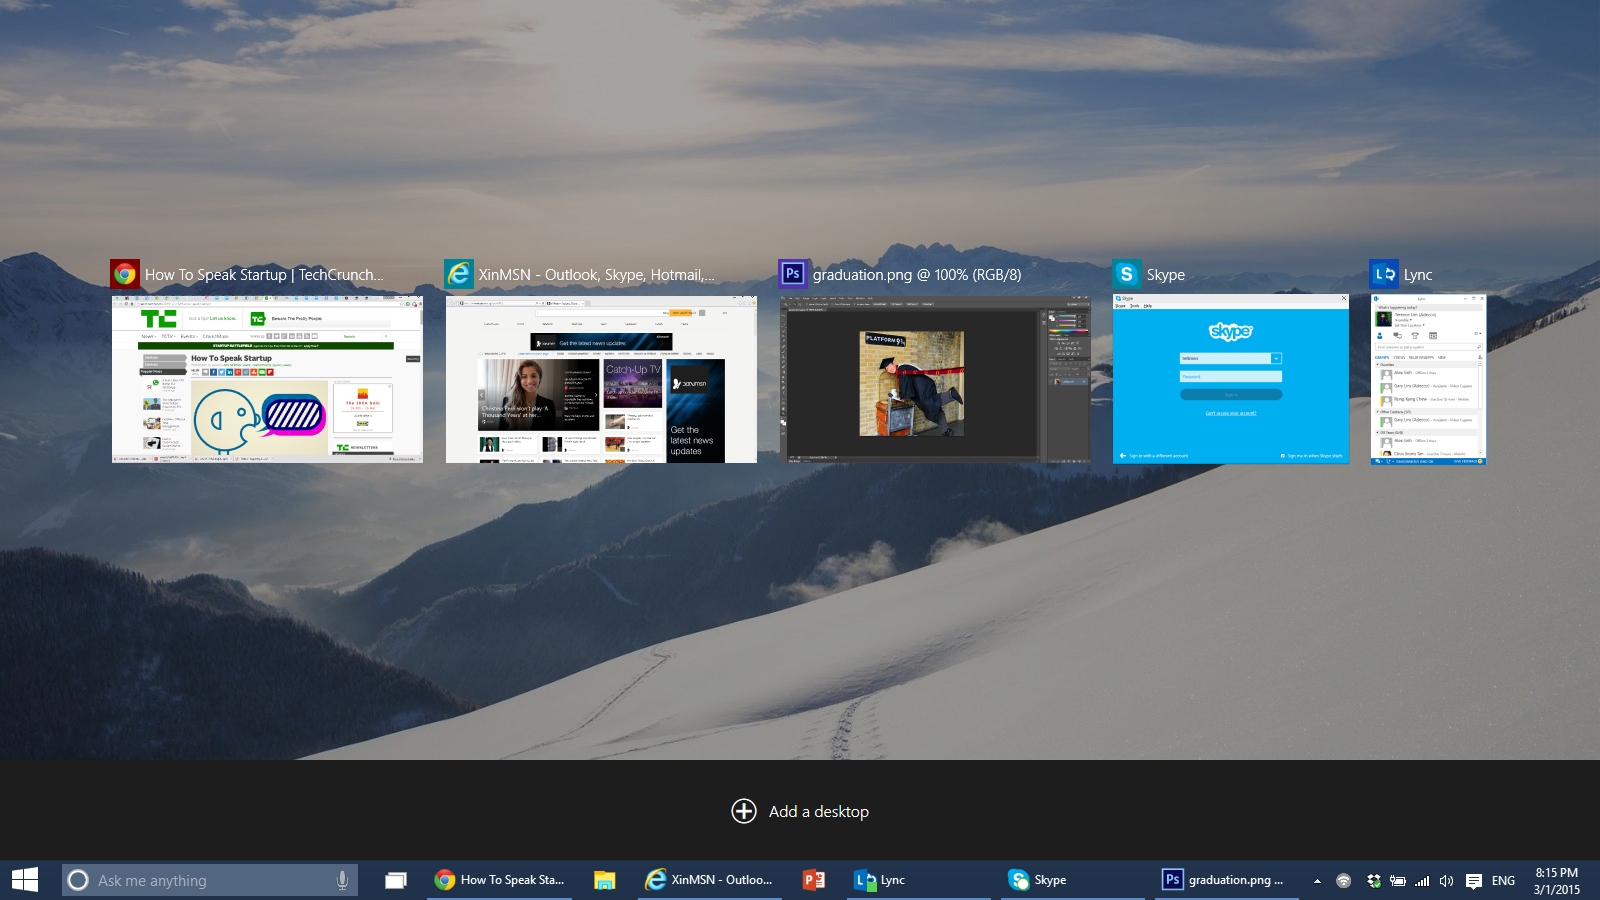
Task: Click the 'XinMSN - Outlook, Skype, Hotmail,...' title
Action: click(597, 275)
